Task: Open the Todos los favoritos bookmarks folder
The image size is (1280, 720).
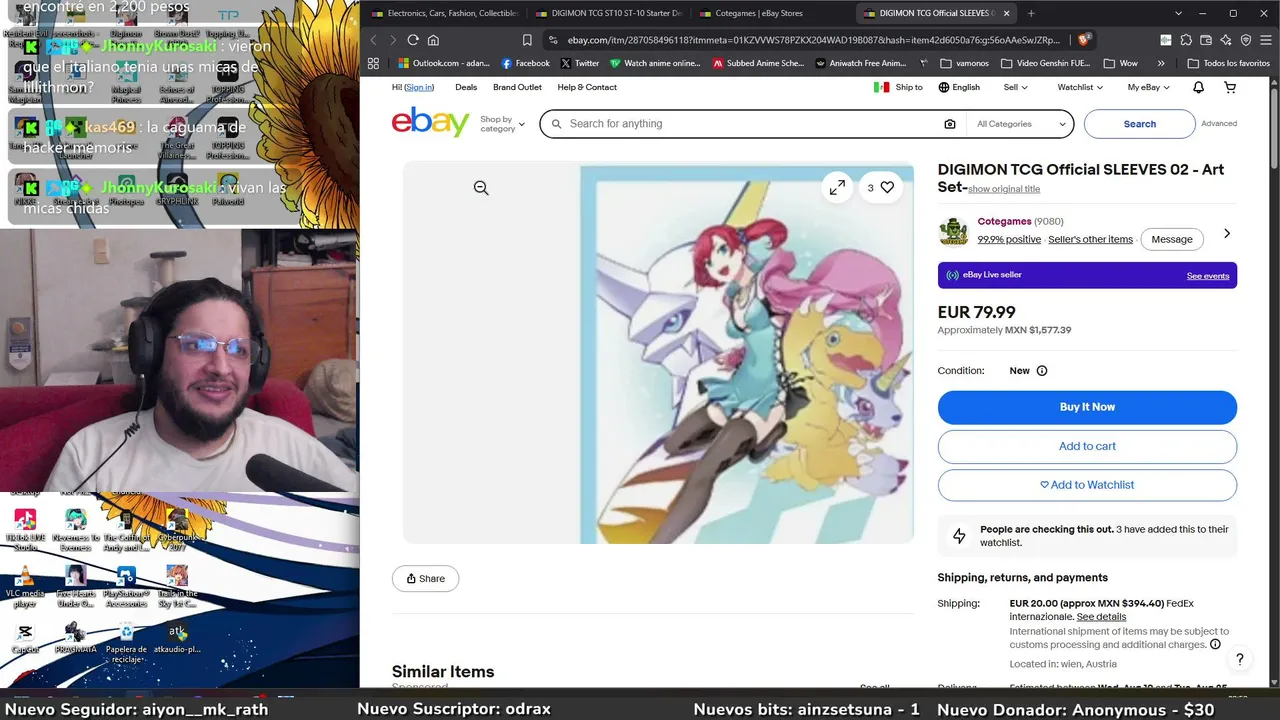Action: click(1229, 63)
